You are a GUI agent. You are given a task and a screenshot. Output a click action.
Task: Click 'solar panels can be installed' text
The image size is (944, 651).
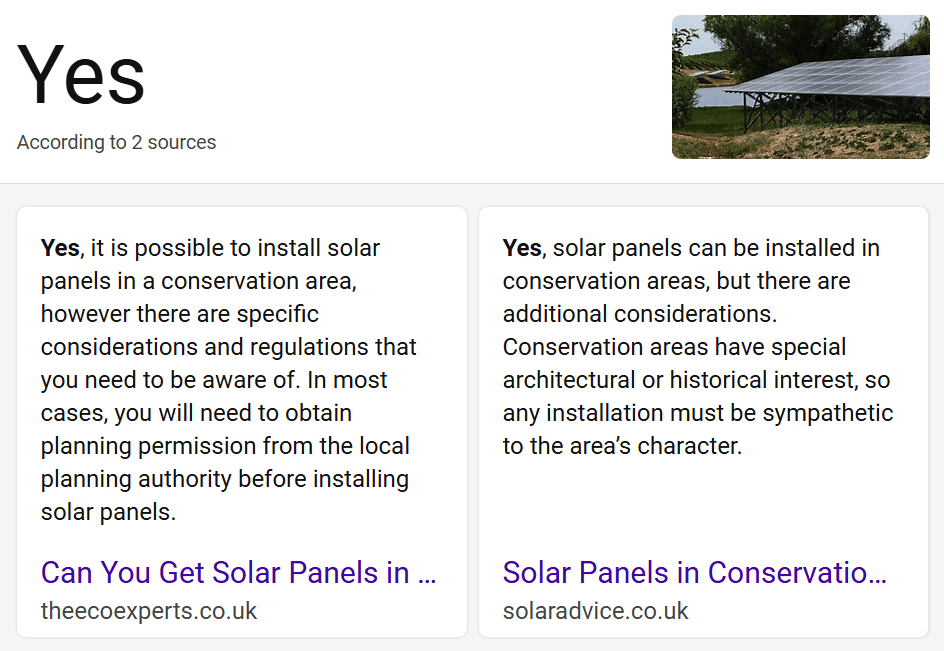pos(692,248)
